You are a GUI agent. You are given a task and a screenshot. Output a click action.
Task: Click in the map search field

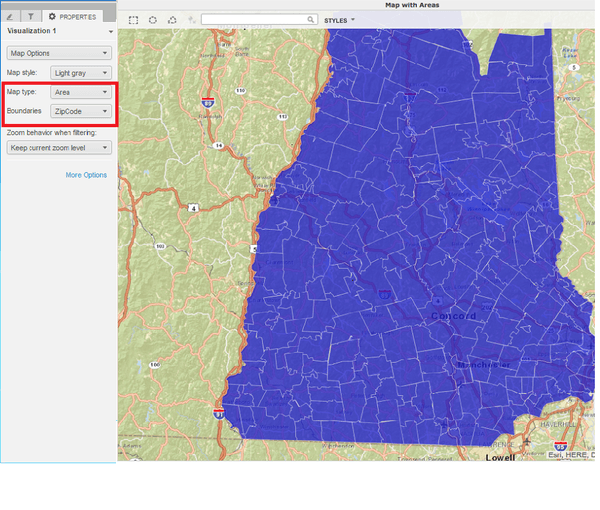point(255,20)
